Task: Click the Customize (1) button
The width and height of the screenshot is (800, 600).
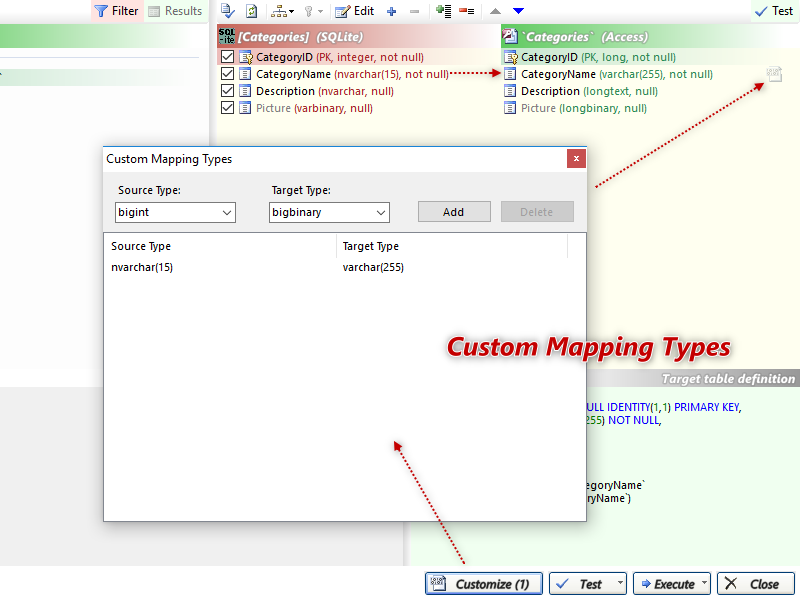Action: click(484, 584)
